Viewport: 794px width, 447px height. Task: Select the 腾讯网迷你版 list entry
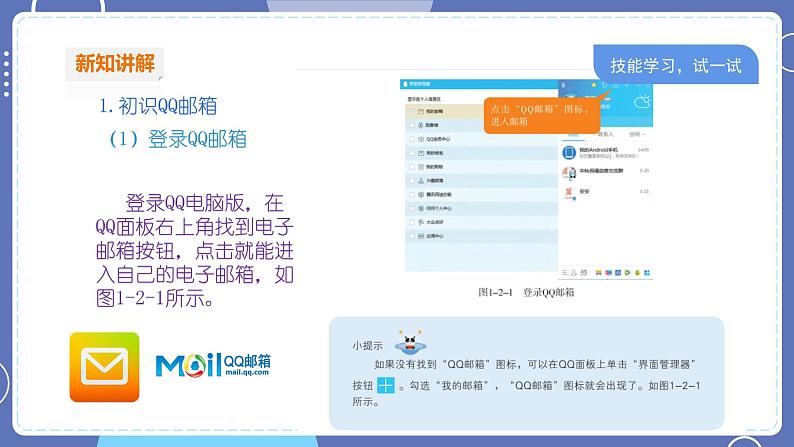[438, 194]
